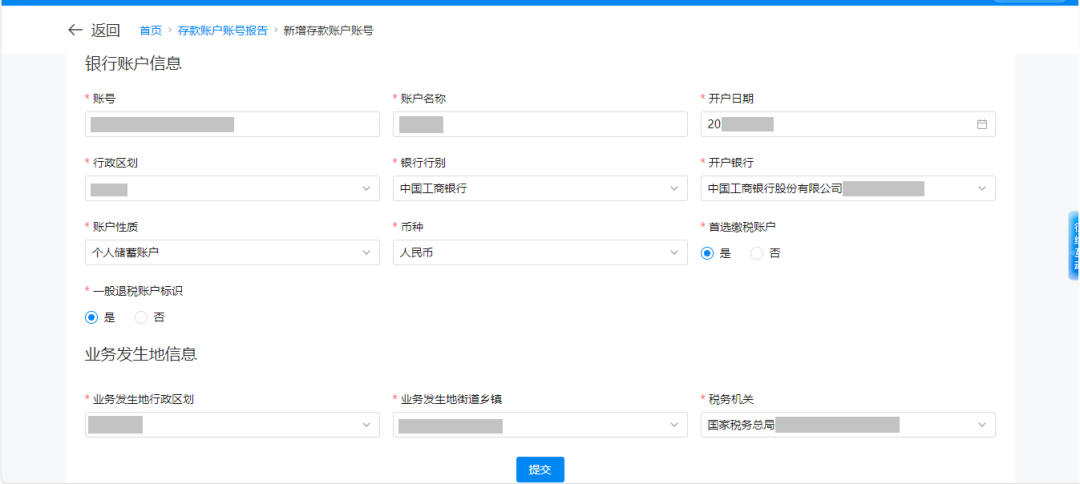This screenshot has height=484, width=1080.
Task: Click the 银行账户信息 section heading
Action: pyautogui.click(x=133, y=64)
